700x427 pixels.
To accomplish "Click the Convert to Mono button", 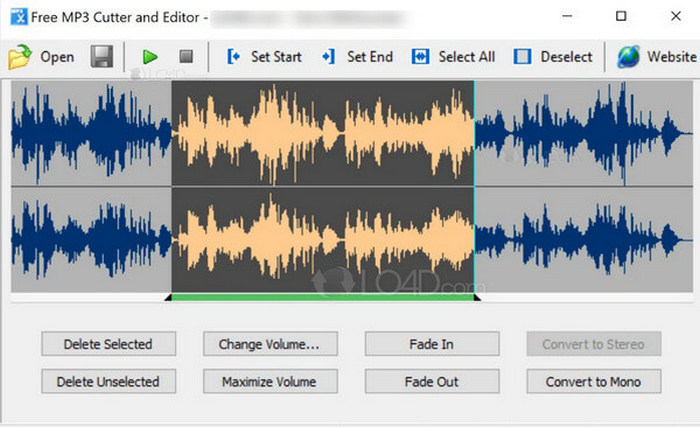I will (x=594, y=381).
